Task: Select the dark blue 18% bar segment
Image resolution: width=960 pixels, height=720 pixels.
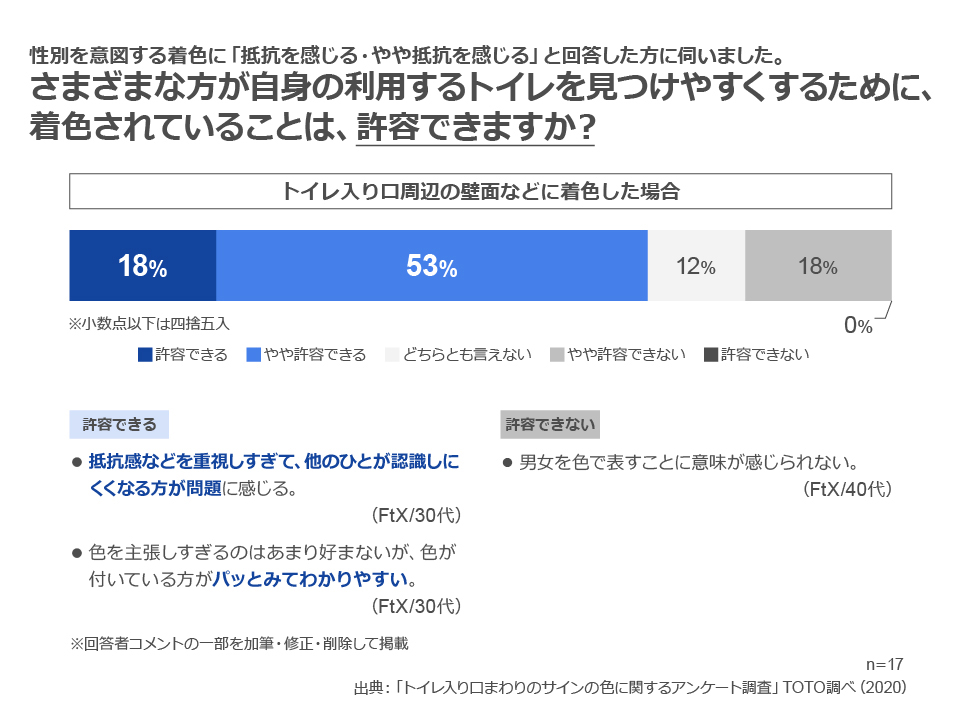Action: pyautogui.click(x=143, y=266)
